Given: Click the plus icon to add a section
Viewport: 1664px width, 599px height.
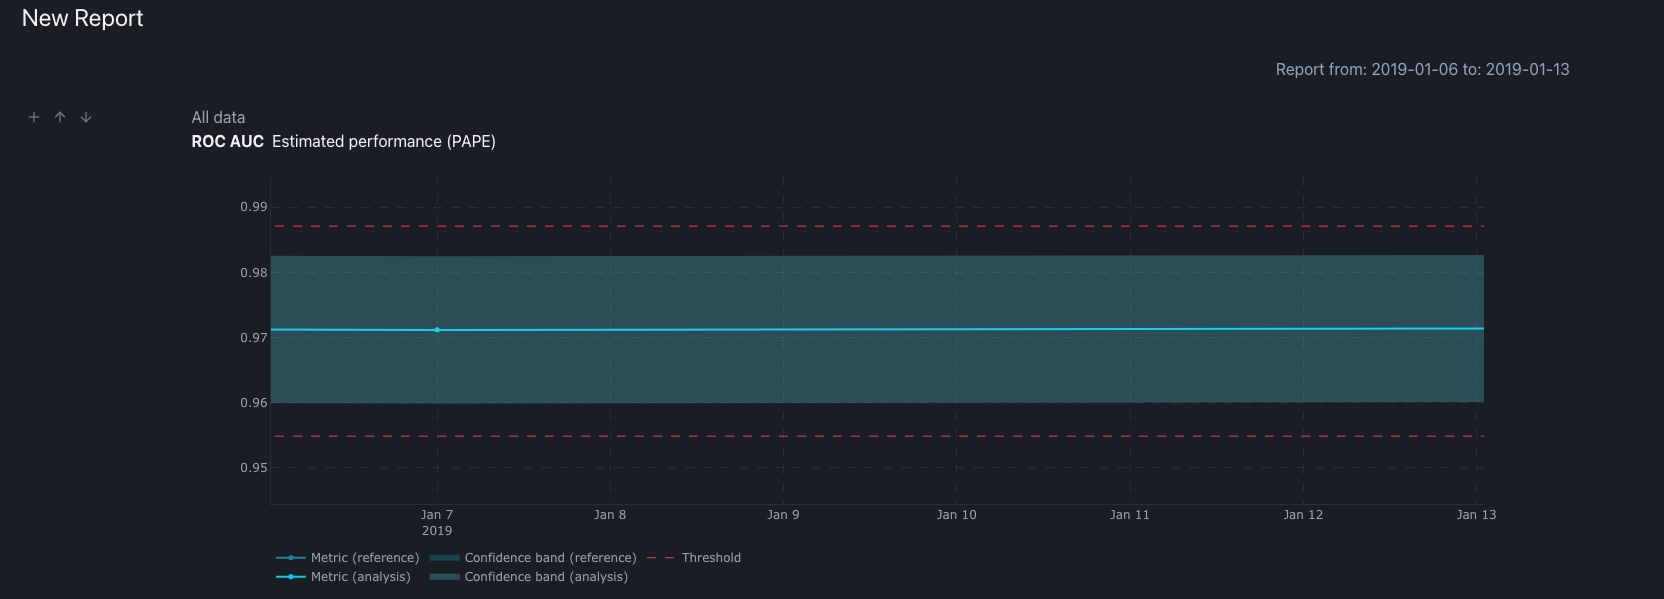Looking at the screenshot, I should pyautogui.click(x=34, y=117).
